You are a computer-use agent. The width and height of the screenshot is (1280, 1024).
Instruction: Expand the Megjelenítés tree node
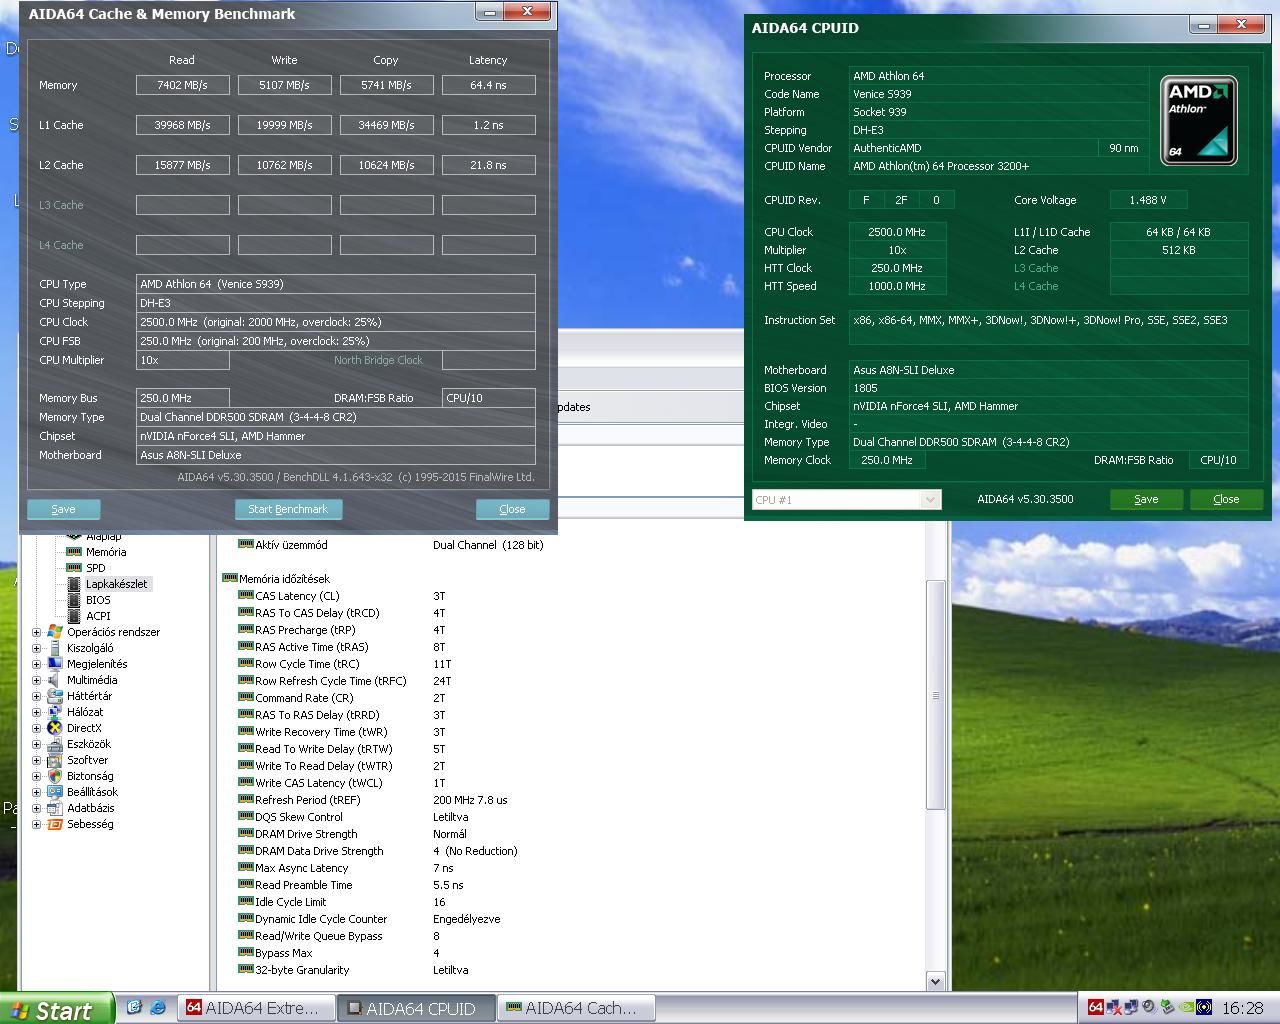coord(37,664)
